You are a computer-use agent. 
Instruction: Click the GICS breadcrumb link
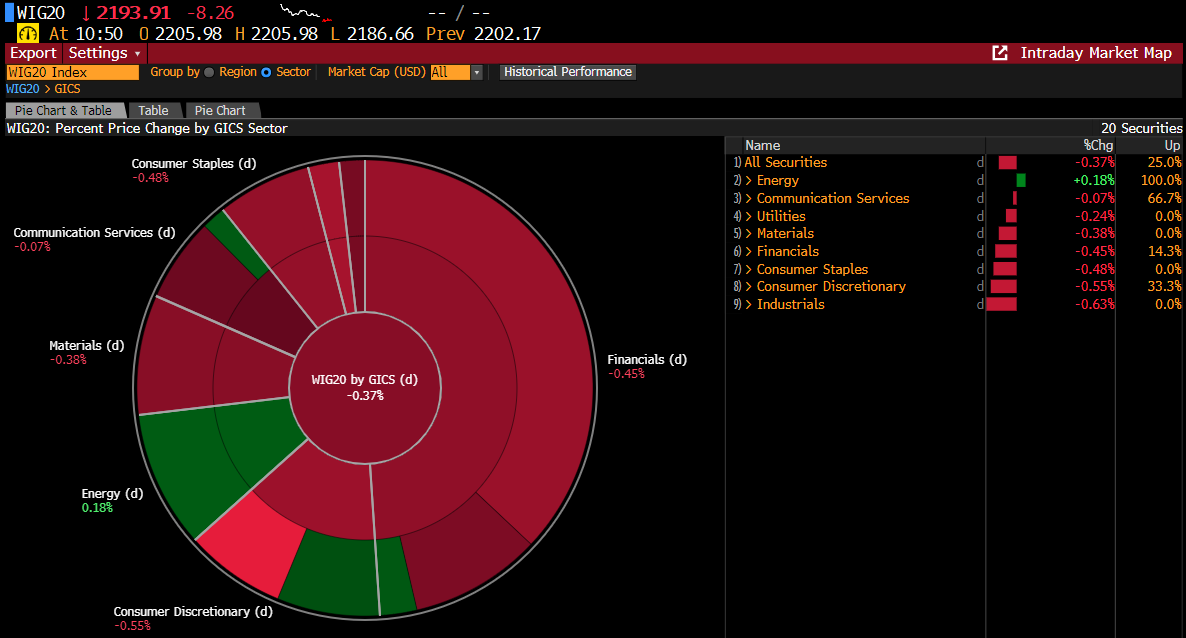67,89
